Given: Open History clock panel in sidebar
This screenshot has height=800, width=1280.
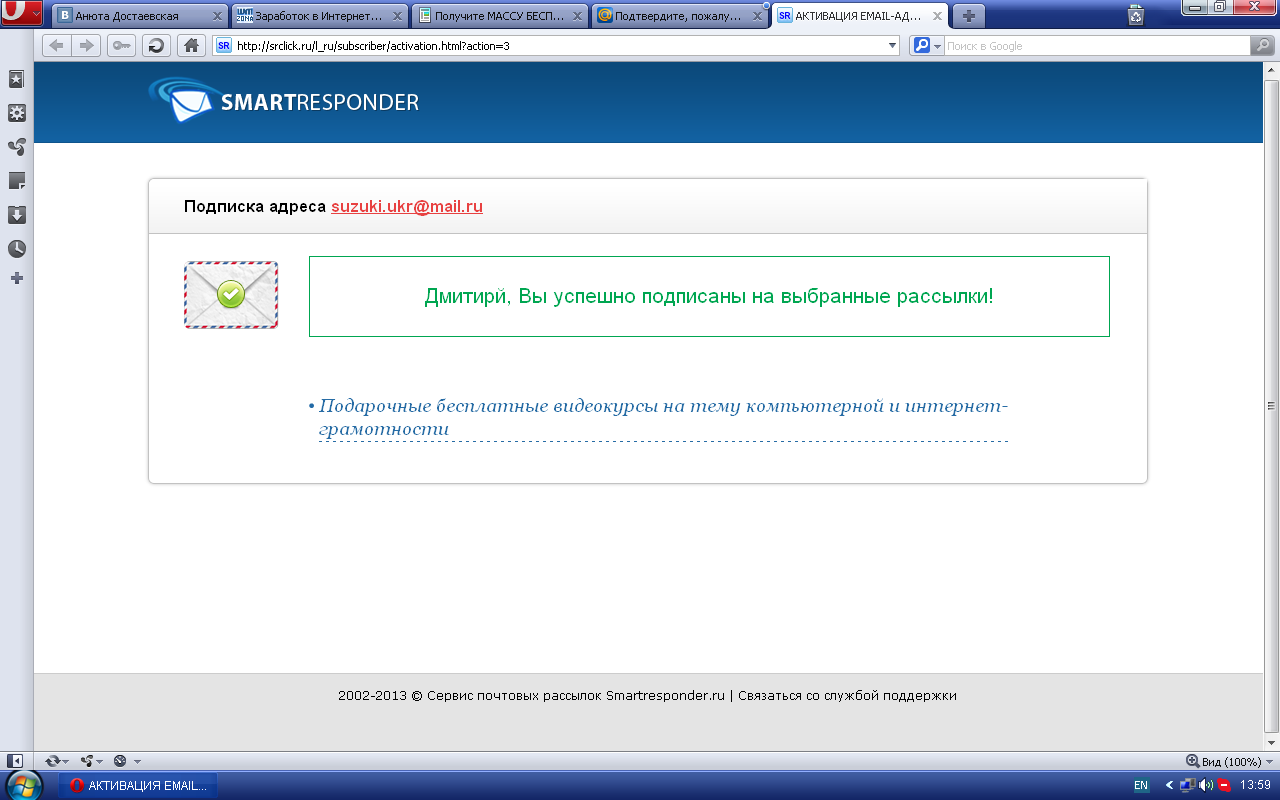Looking at the screenshot, I should pos(16,249).
